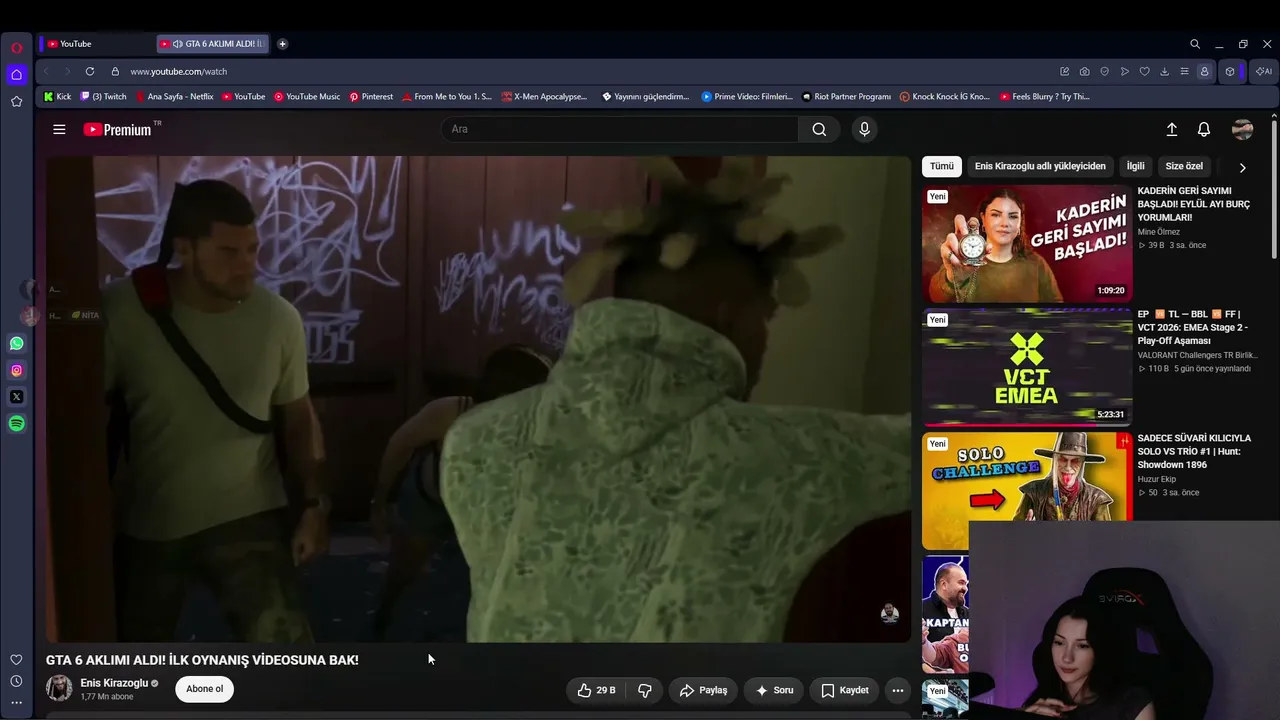Click the Soru button

774,690
